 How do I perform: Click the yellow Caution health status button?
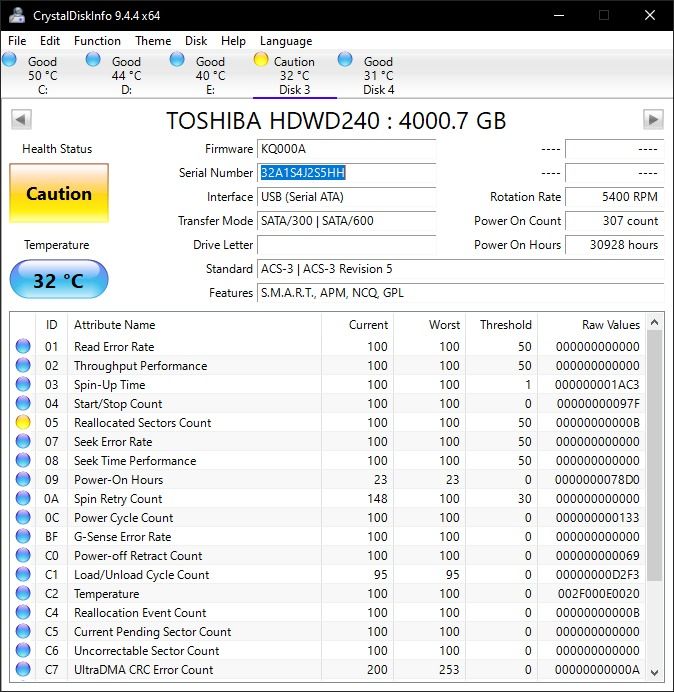(59, 193)
